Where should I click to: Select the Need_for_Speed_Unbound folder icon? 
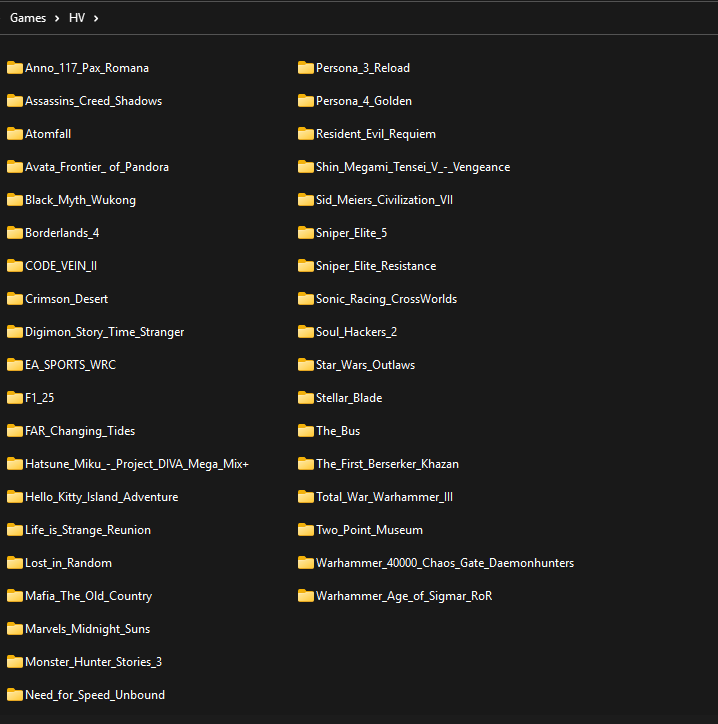15,695
